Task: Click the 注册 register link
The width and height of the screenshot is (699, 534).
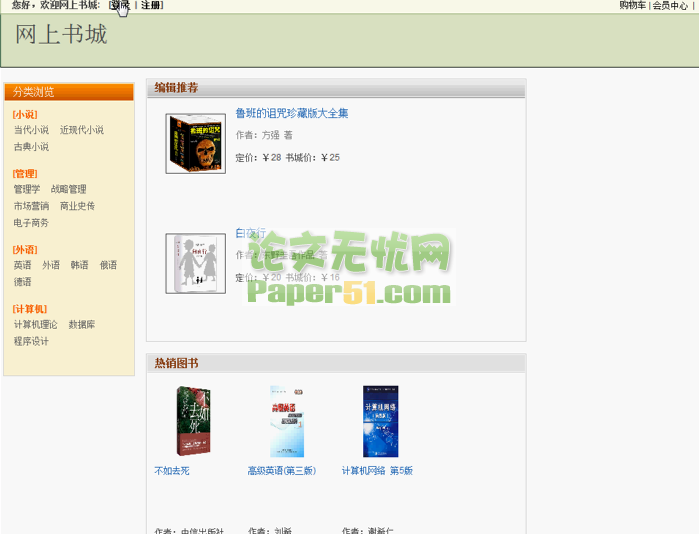Action: pyautogui.click(x=150, y=5)
